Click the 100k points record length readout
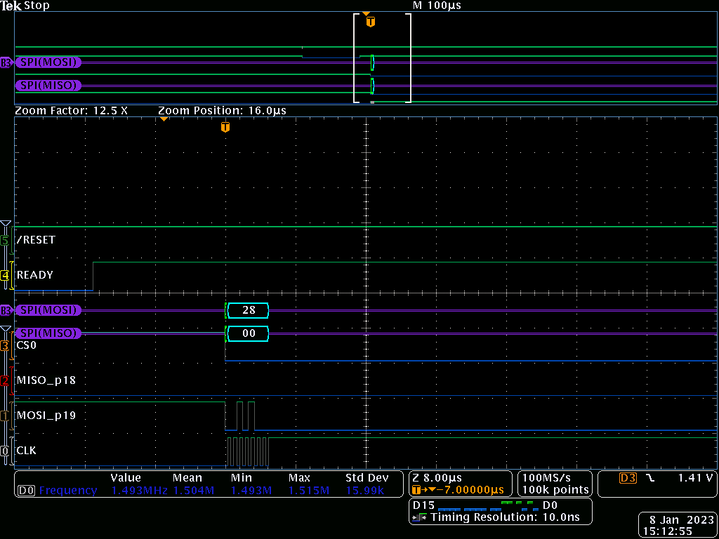The width and height of the screenshot is (719, 539). click(x=555, y=490)
